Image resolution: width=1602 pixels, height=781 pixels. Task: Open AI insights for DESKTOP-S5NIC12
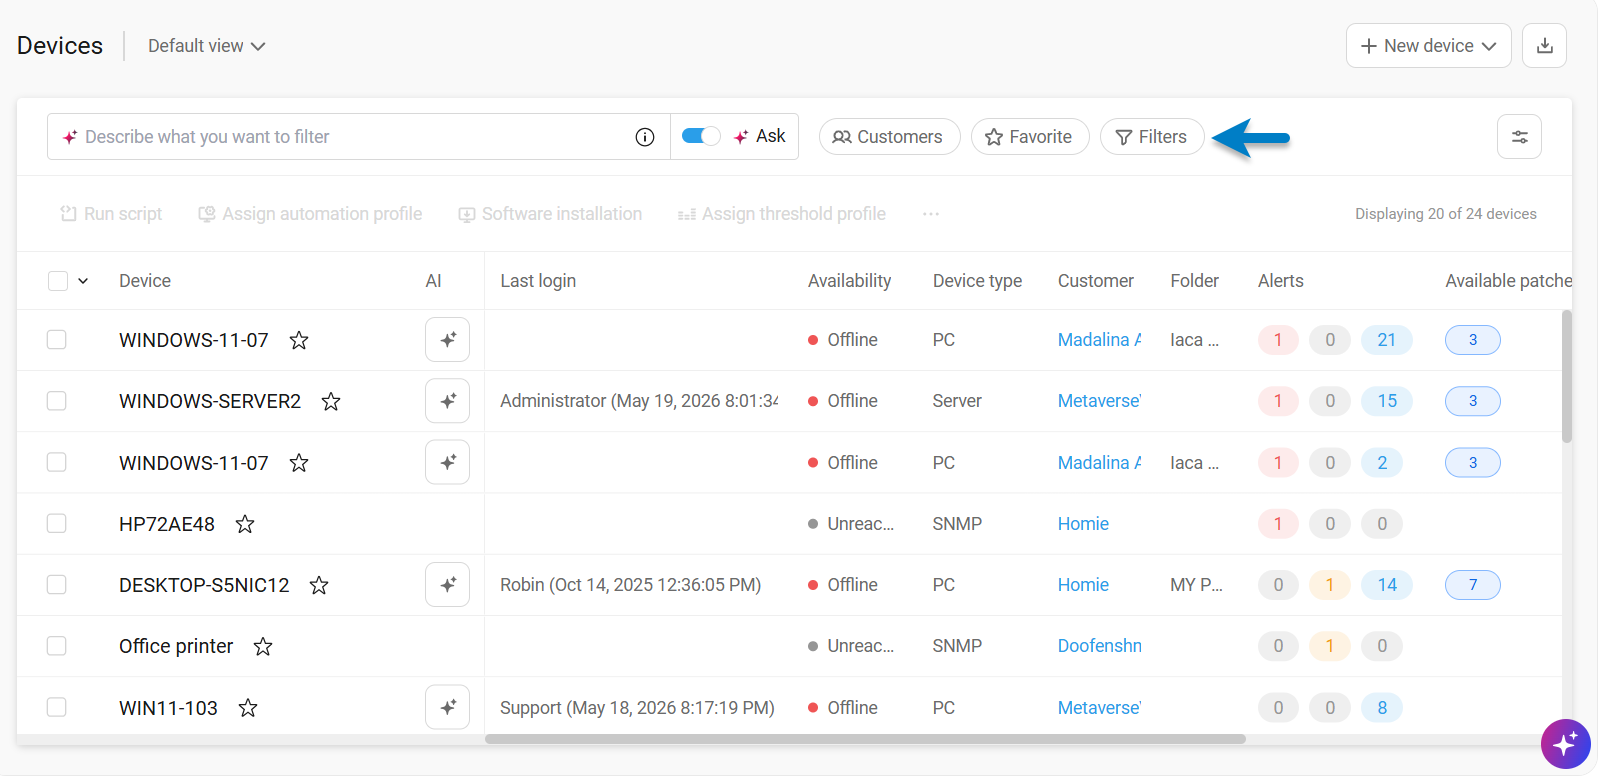point(447,585)
